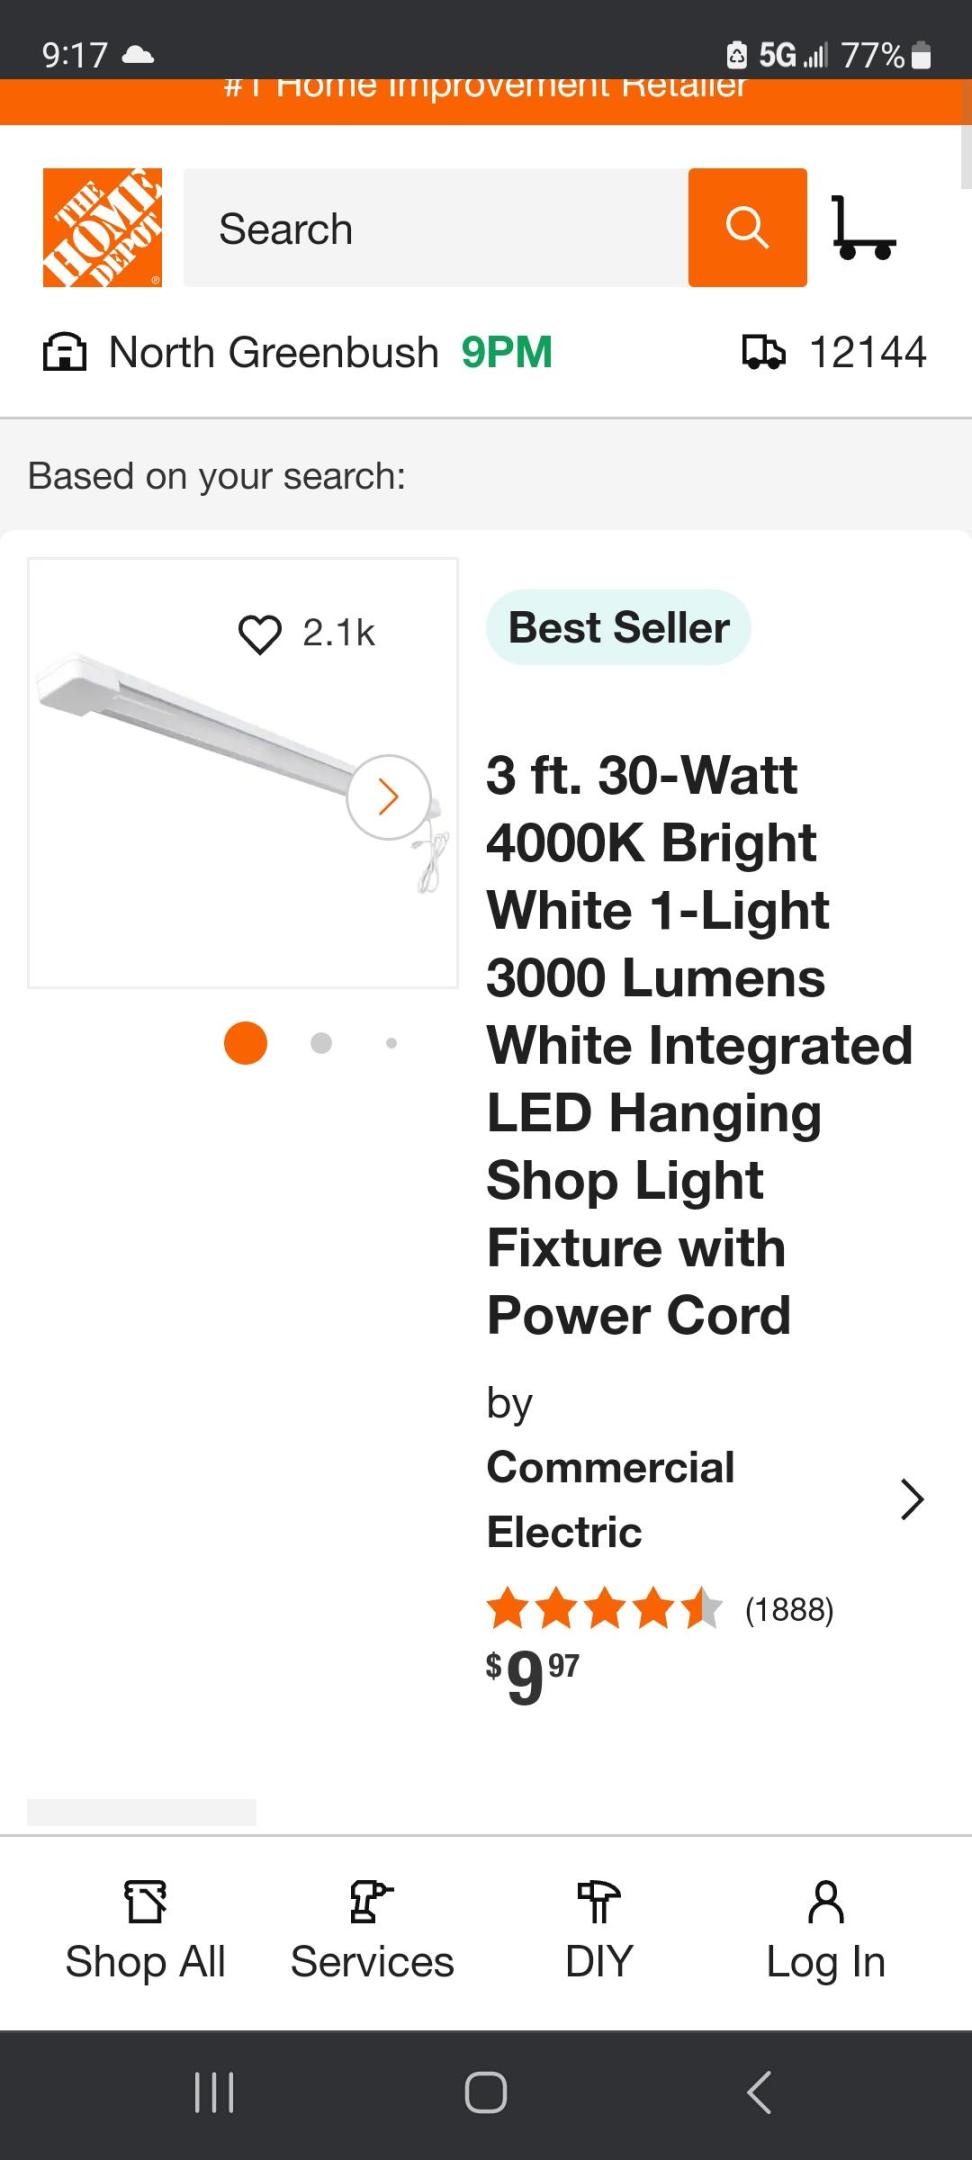Open the Services tab
The height and width of the screenshot is (2160, 972).
pos(372,1931)
